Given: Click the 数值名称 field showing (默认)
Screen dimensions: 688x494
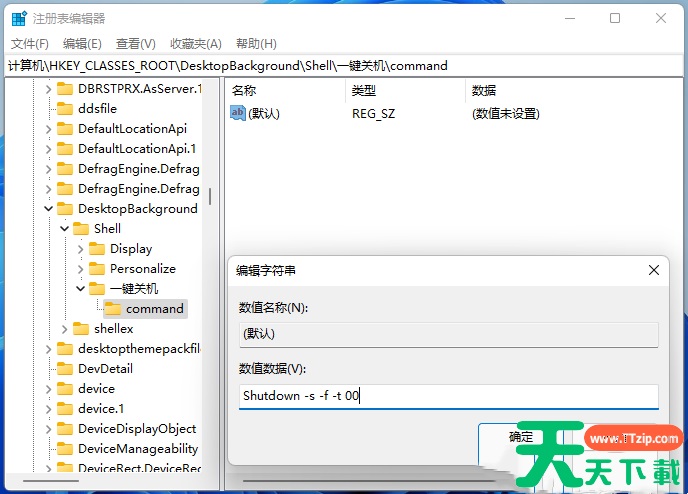Looking at the screenshot, I should pyautogui.click(x=448, y=334).
